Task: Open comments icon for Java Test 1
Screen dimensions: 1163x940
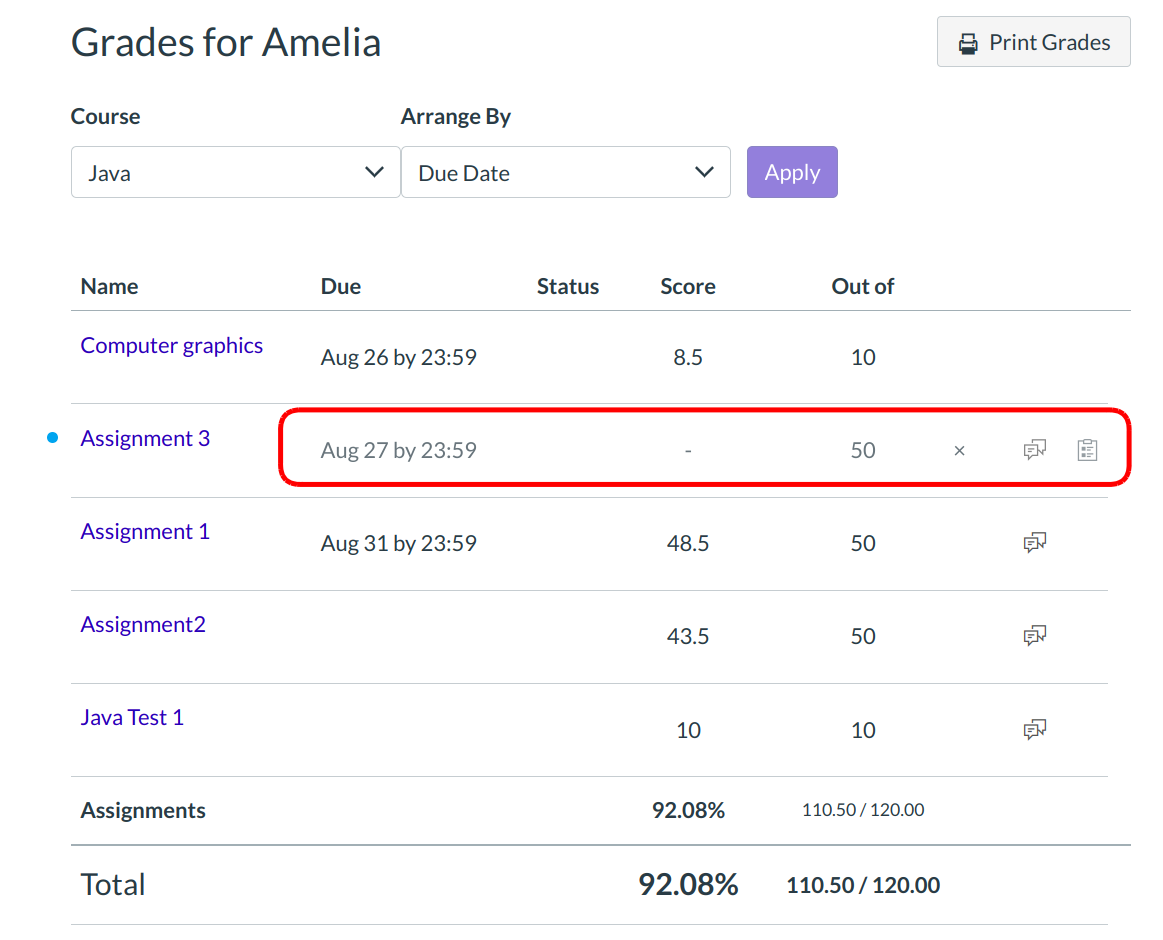Action: pyautogui.click(x=1034, y=730)
